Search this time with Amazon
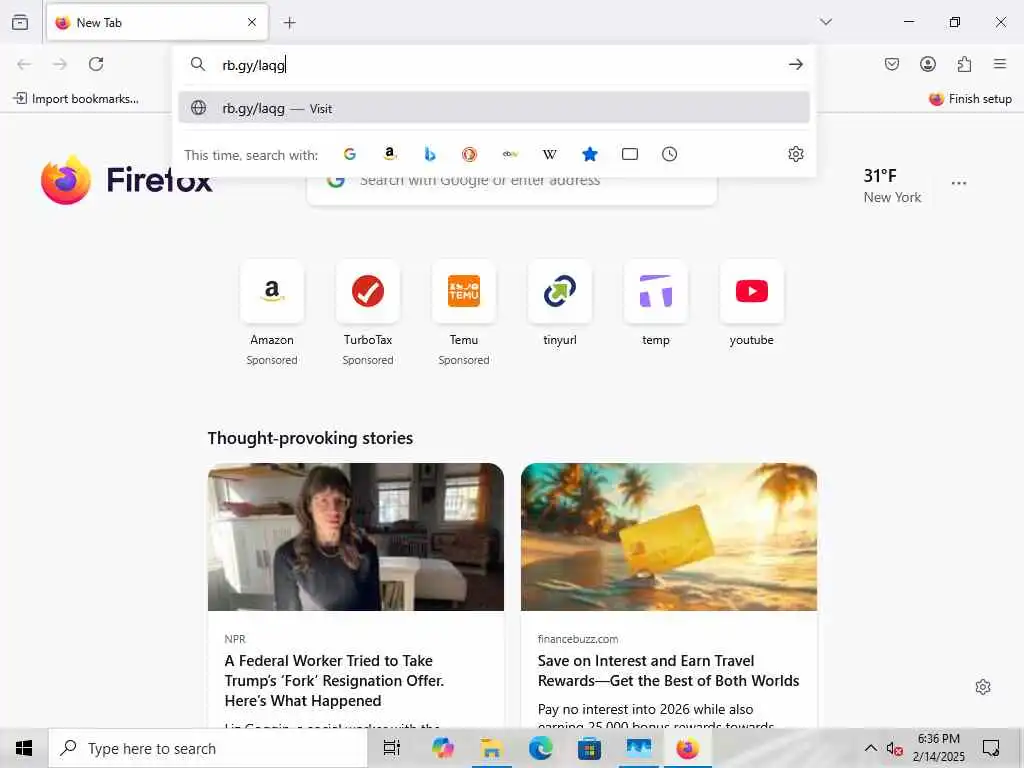 [x=390, y=154]
